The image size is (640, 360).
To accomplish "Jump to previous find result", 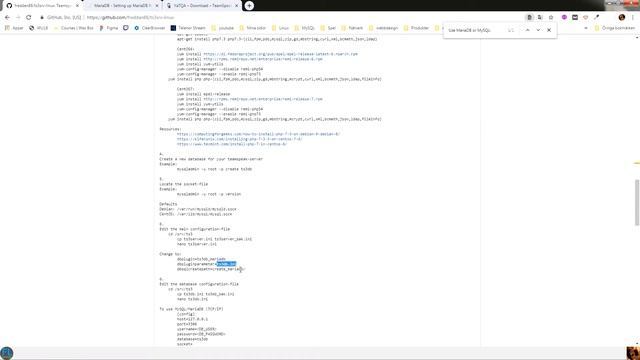I will [527, 30].
